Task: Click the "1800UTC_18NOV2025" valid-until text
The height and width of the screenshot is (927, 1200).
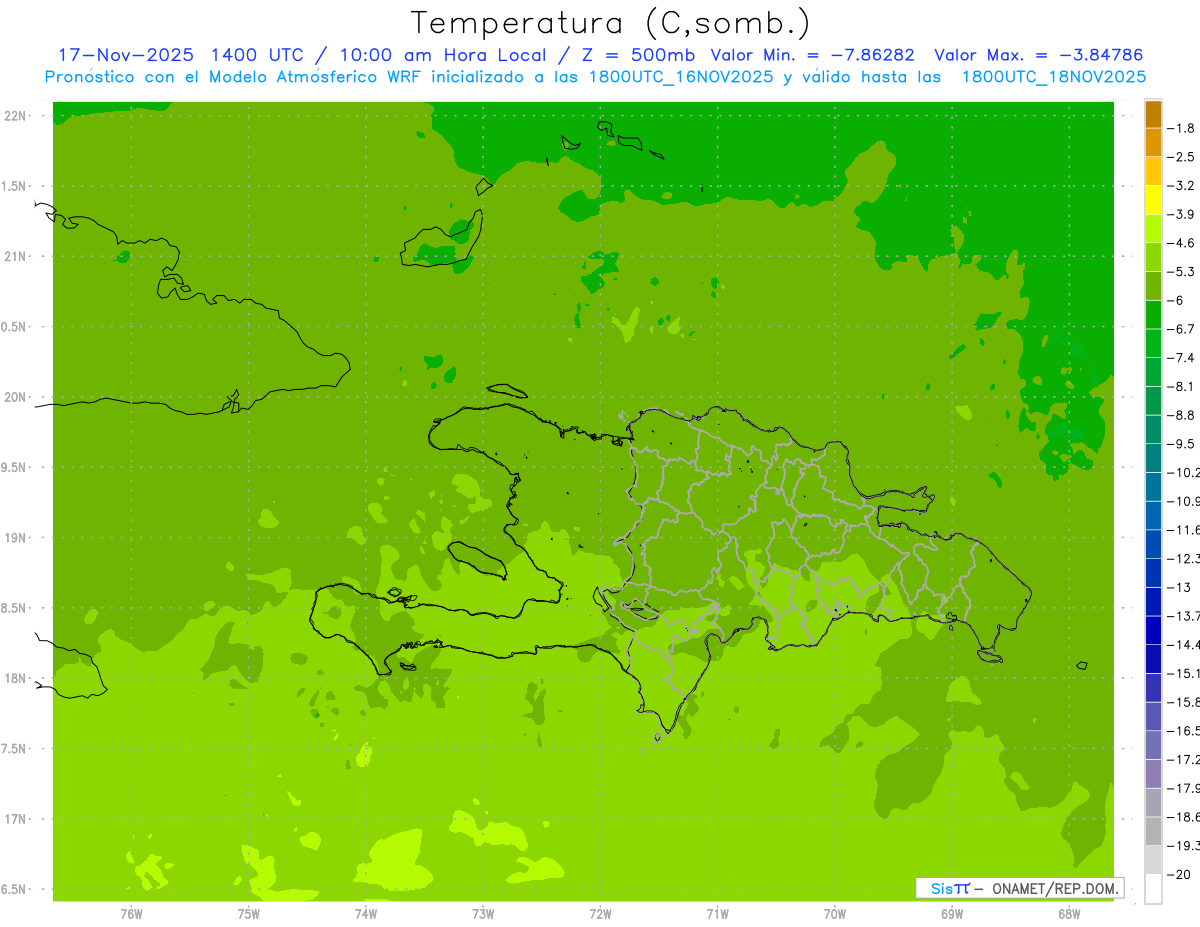Action: [x=1054, y=77]
